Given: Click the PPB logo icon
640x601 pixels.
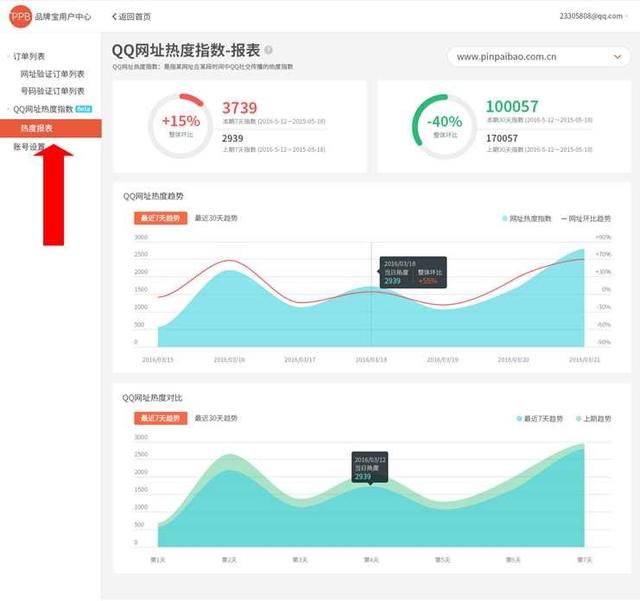Looking at the screenshot, I should point(20,16).
